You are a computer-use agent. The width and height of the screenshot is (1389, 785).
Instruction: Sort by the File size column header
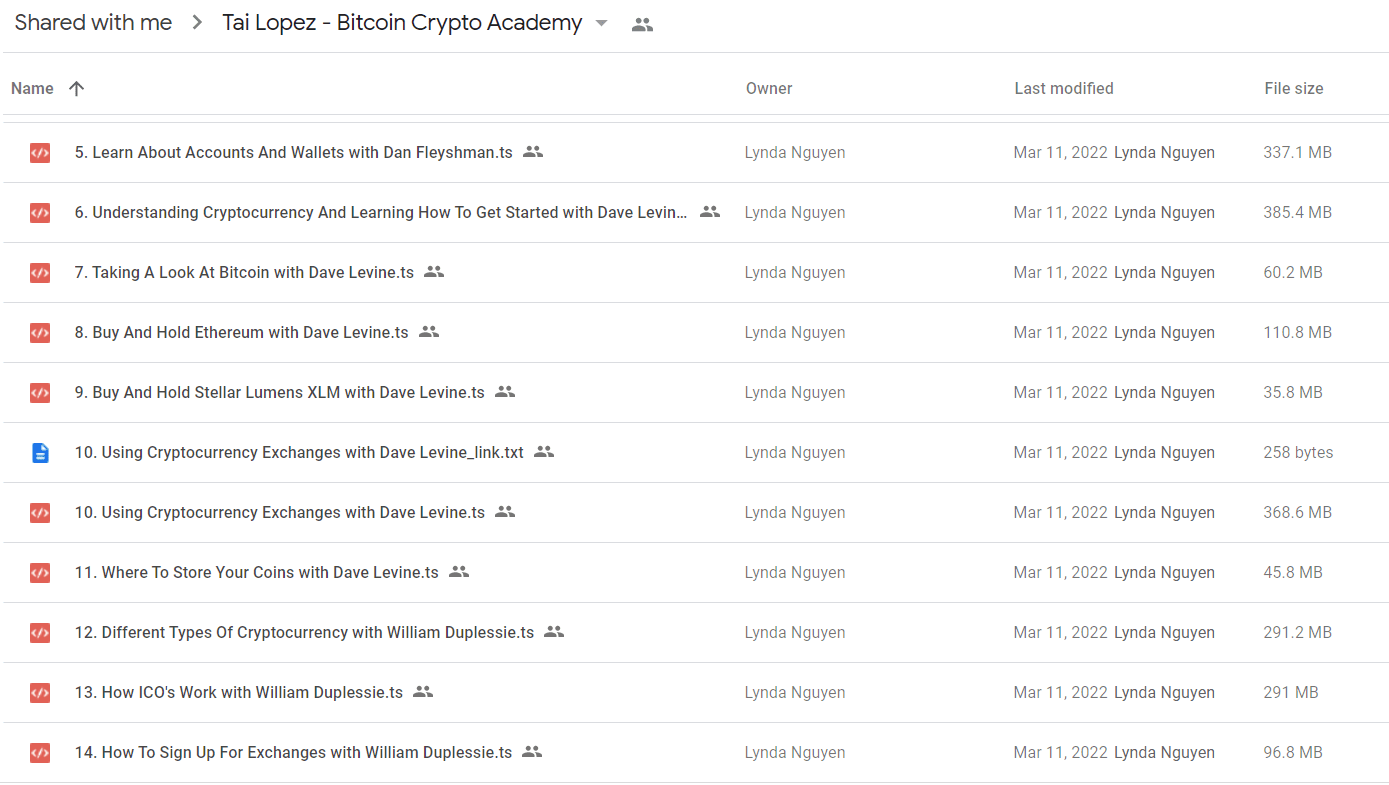(x=1294, y=88)
